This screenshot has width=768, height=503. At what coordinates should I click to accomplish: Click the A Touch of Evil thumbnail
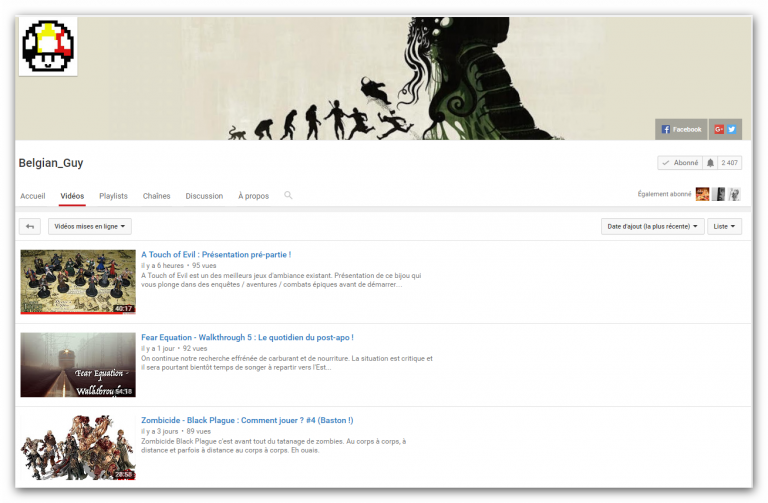[78, 282]
